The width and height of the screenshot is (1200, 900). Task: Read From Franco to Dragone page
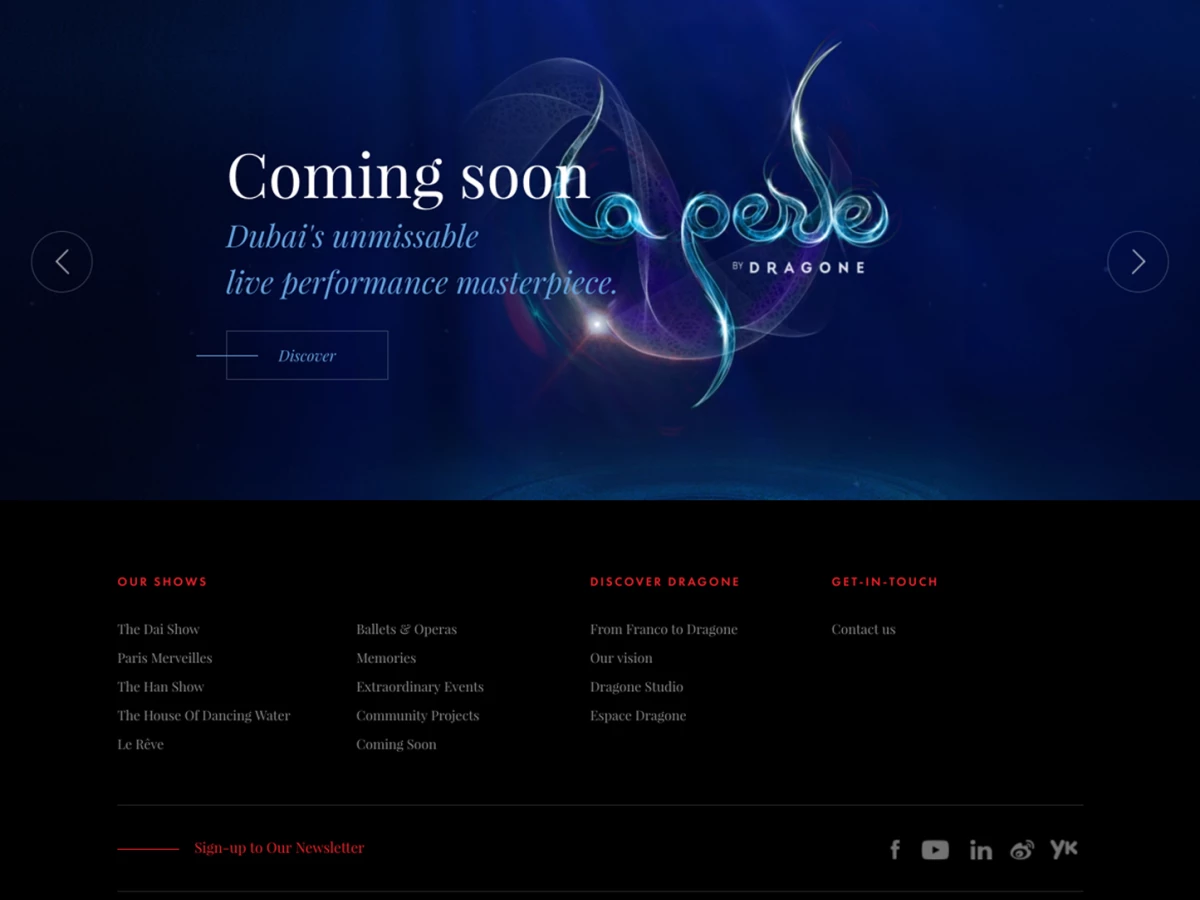point(664,629)
